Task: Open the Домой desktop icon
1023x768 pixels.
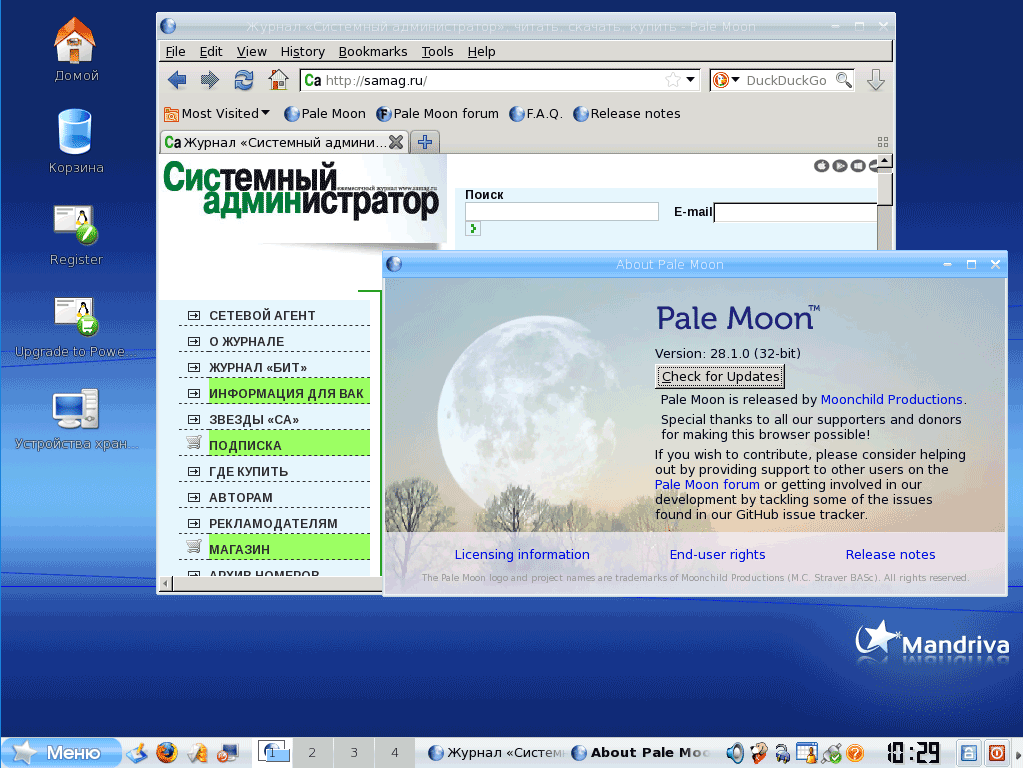Action: [x=76, y=50]
